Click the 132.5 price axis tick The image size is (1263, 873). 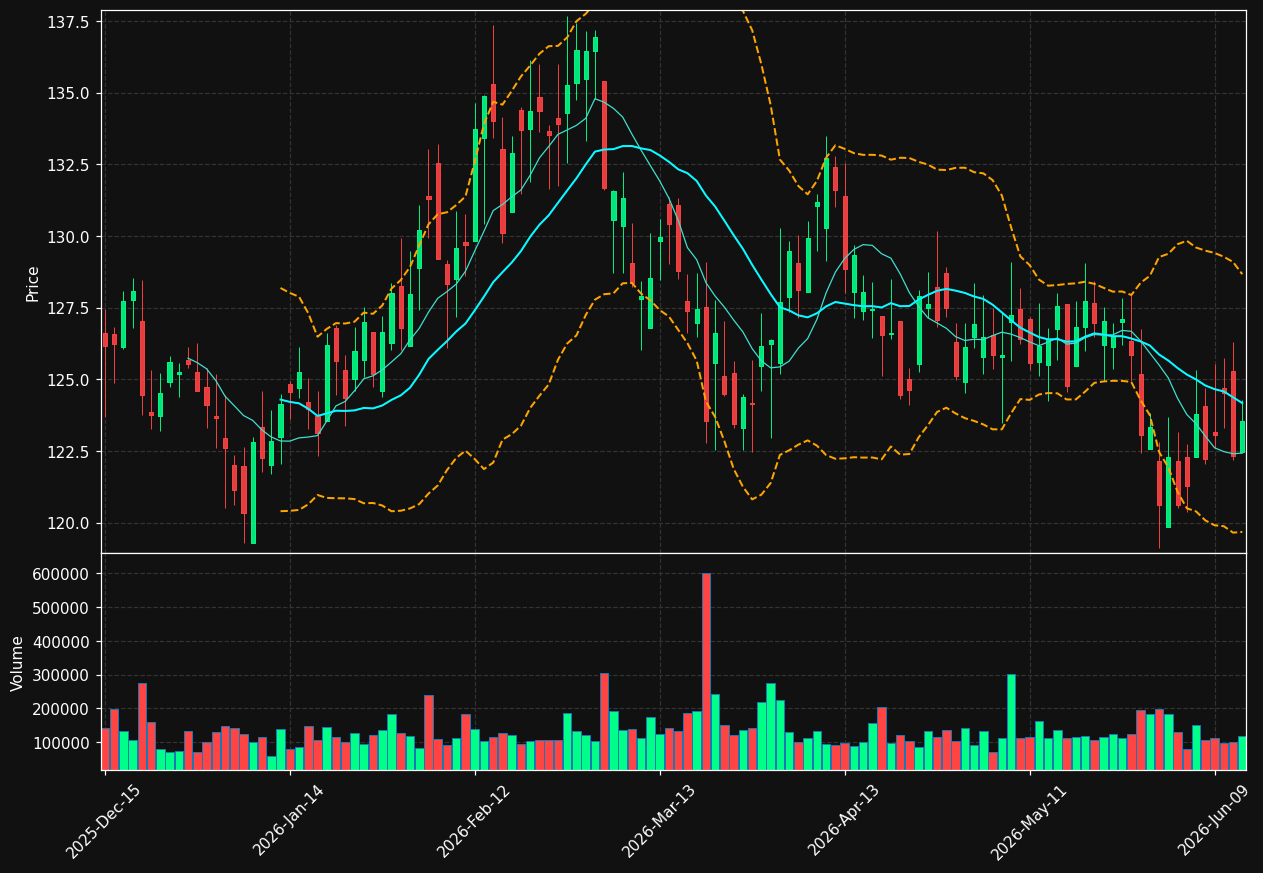pyautogui.click(x=67, y=165)
